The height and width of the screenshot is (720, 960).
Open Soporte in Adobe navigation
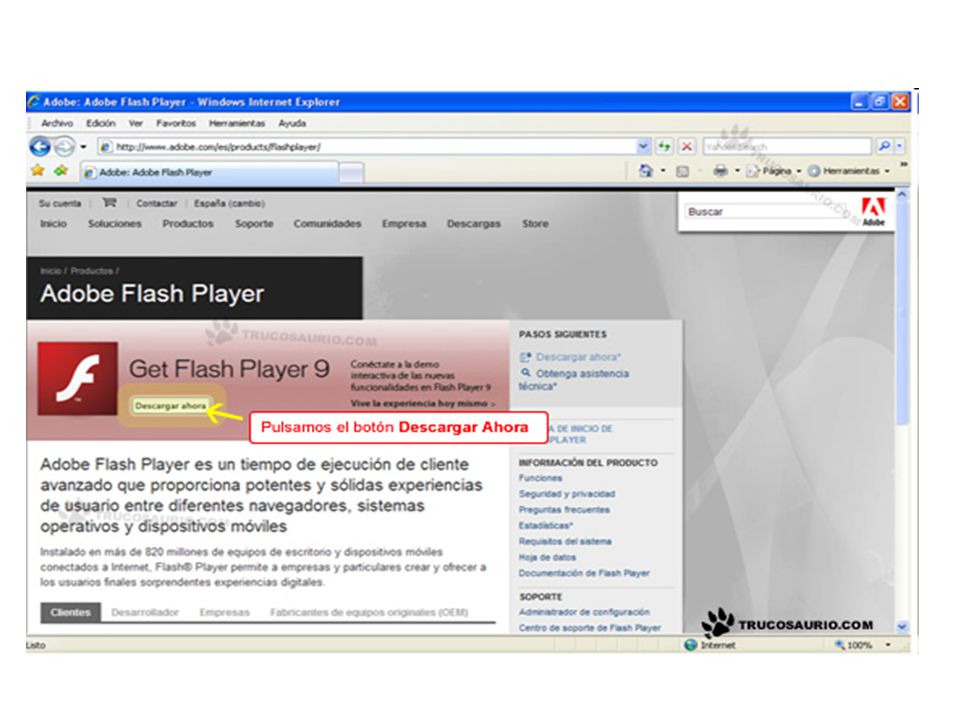(254, 223)
